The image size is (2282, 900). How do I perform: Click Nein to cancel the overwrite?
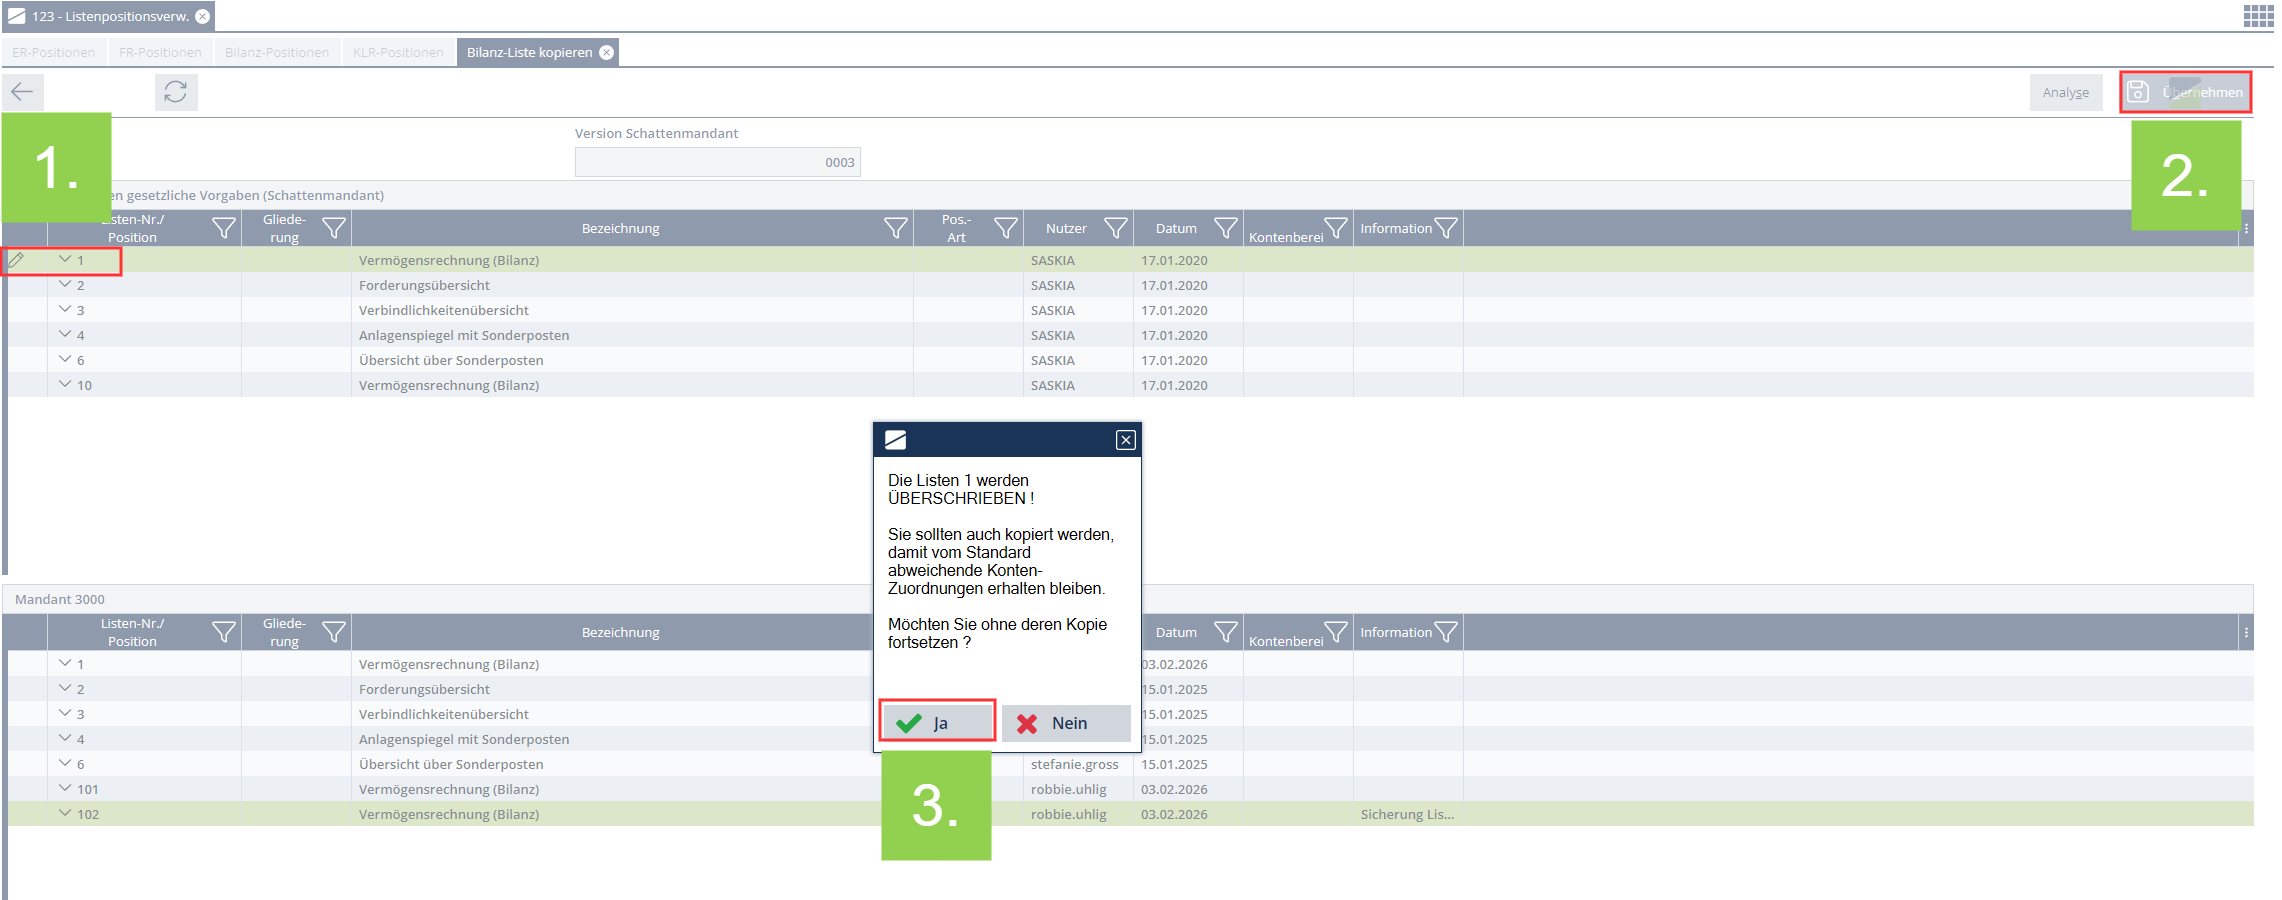pos(1066,723)
